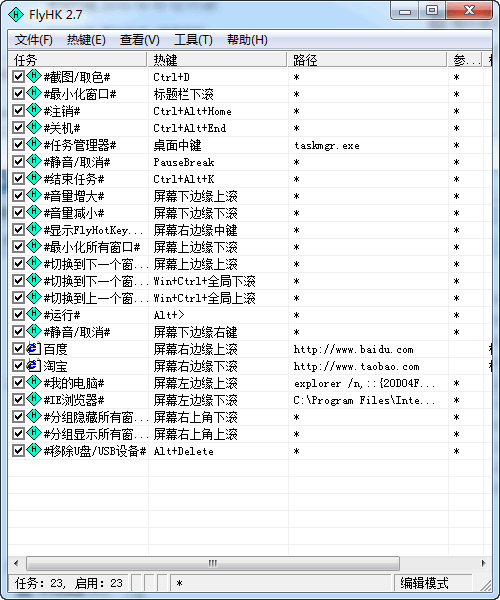
Task: Click the icon beside #任务管理器#
Action: click(x=34, y=144)
